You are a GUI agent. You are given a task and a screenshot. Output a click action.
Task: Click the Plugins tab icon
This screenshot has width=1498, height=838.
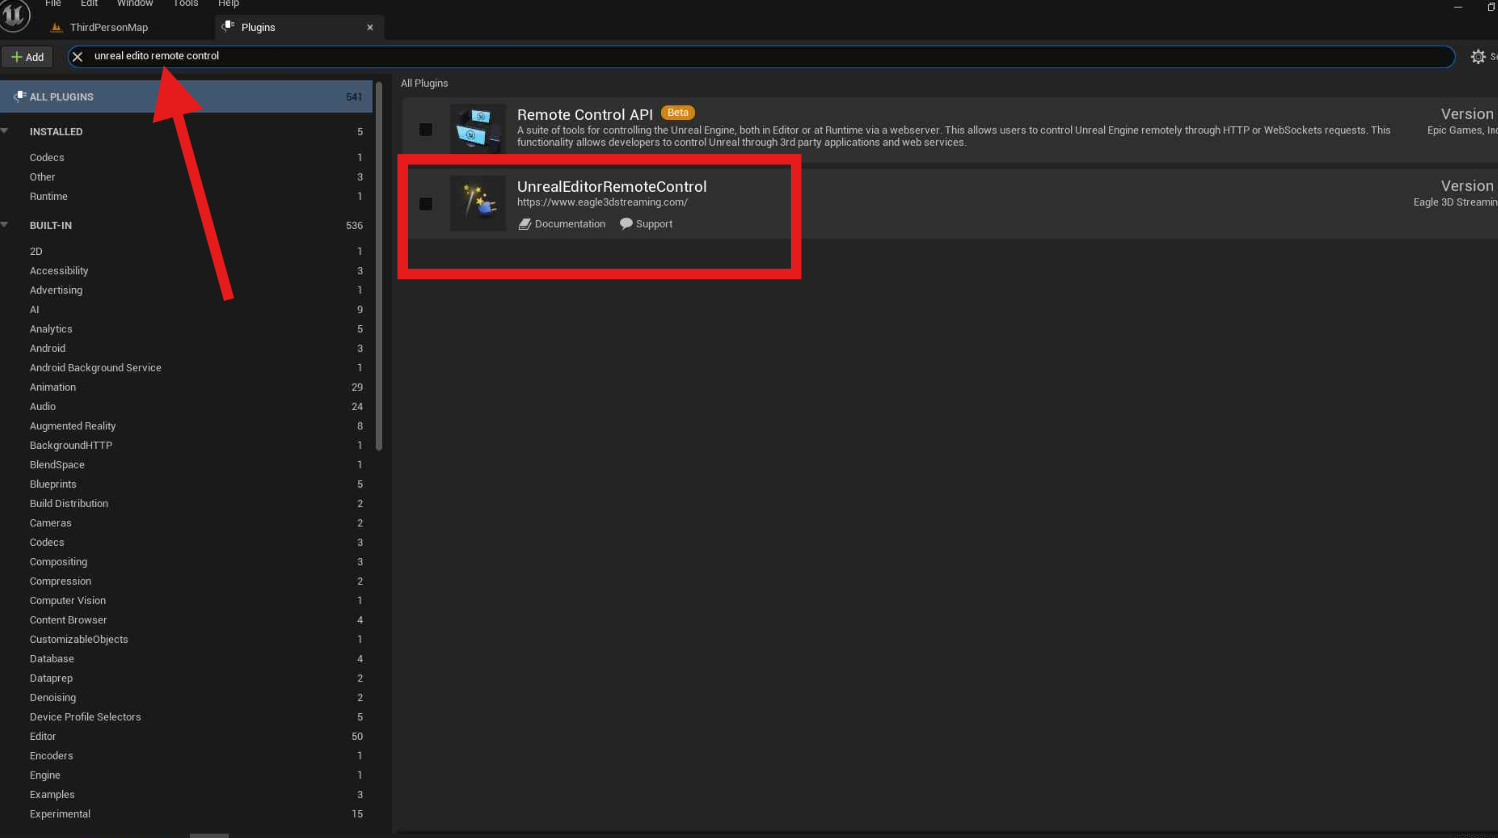pyautogui.click(x=229, y=27)
